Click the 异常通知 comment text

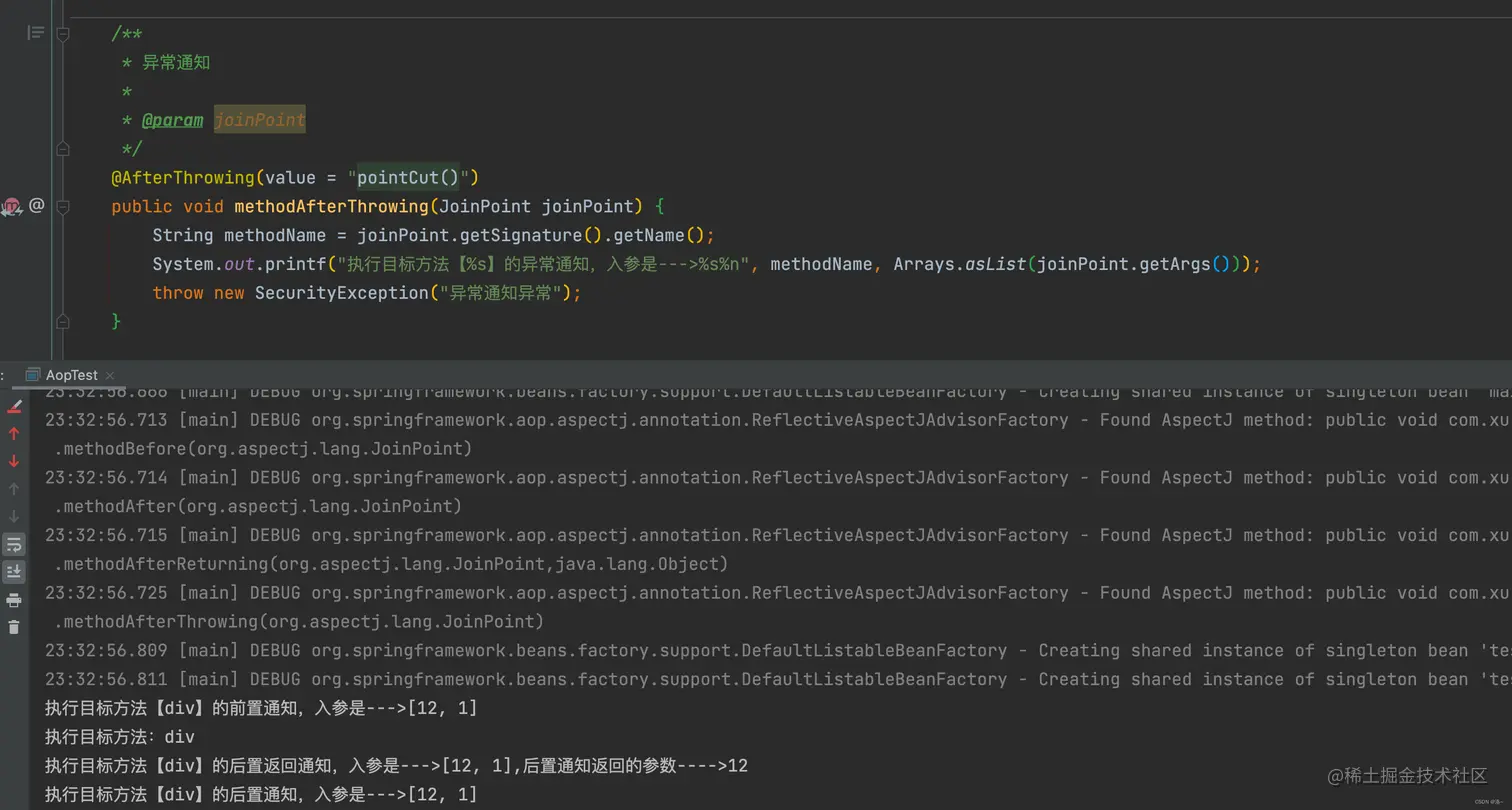(176, 62)
